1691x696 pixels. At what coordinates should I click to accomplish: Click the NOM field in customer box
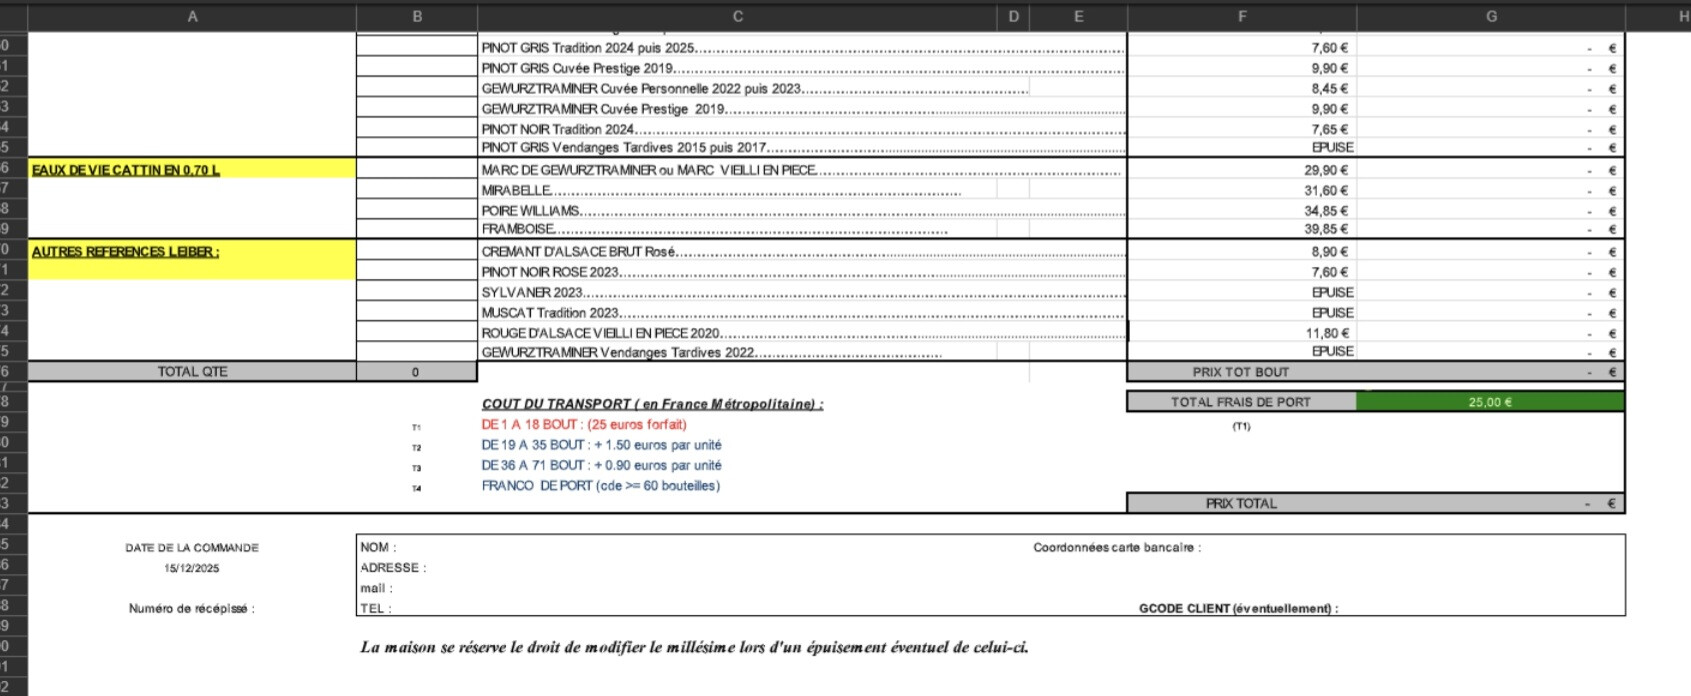378,547
